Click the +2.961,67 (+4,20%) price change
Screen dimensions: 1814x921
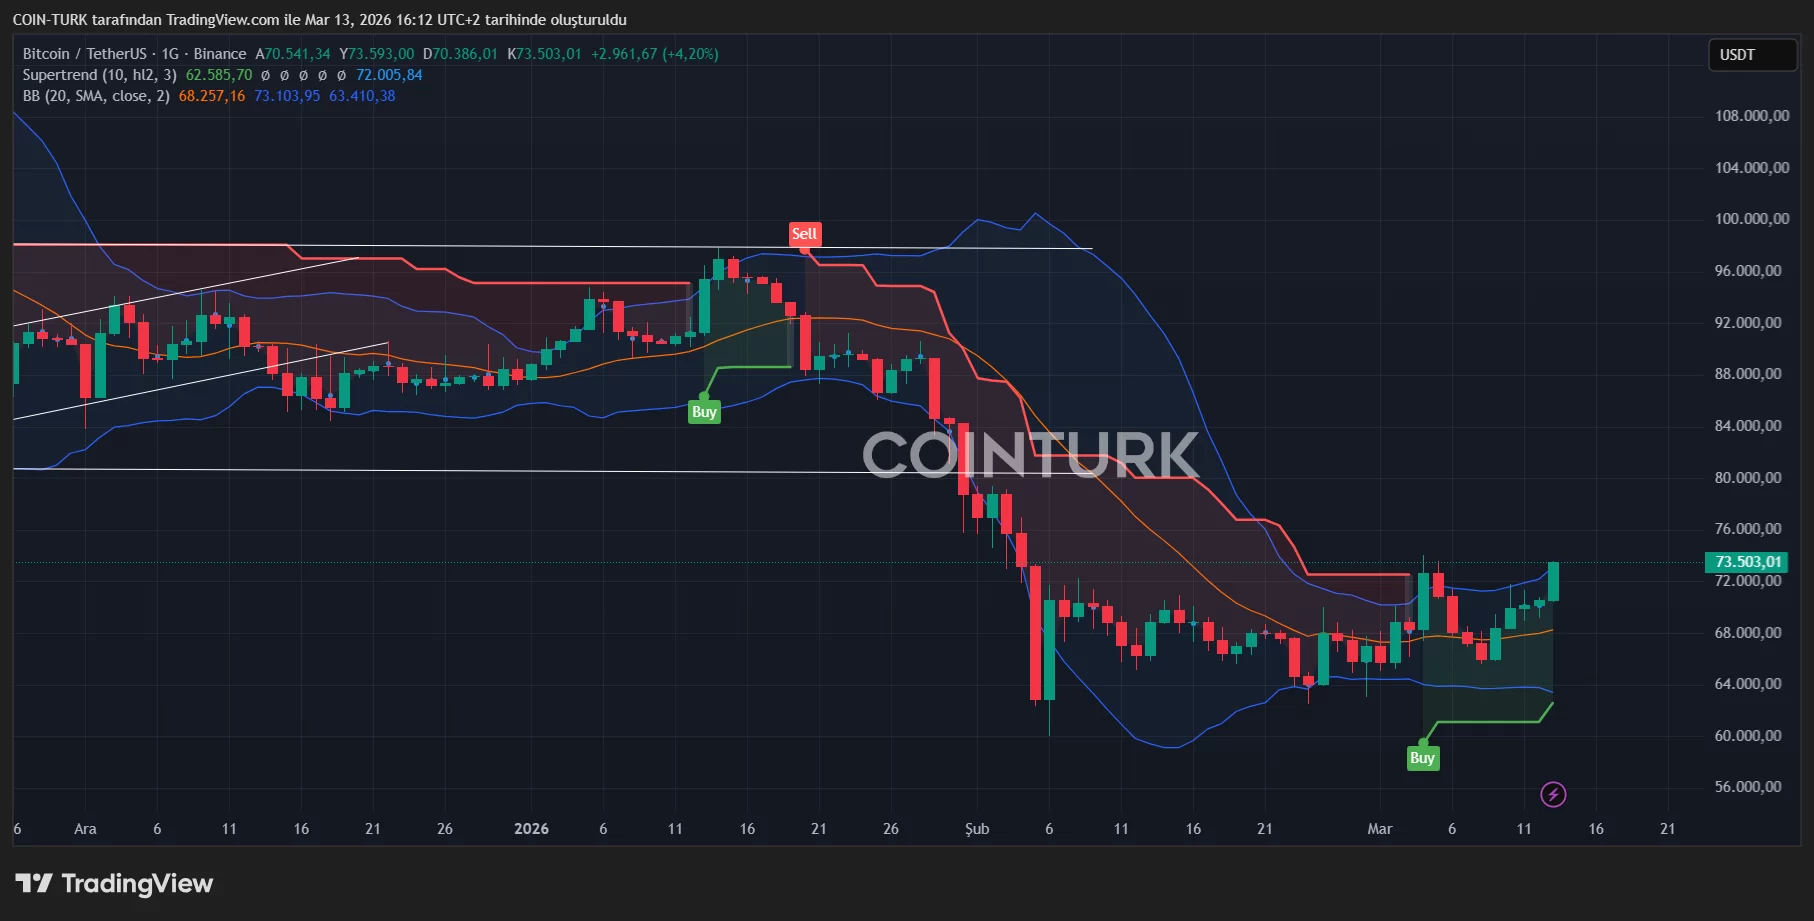[654, 54]
